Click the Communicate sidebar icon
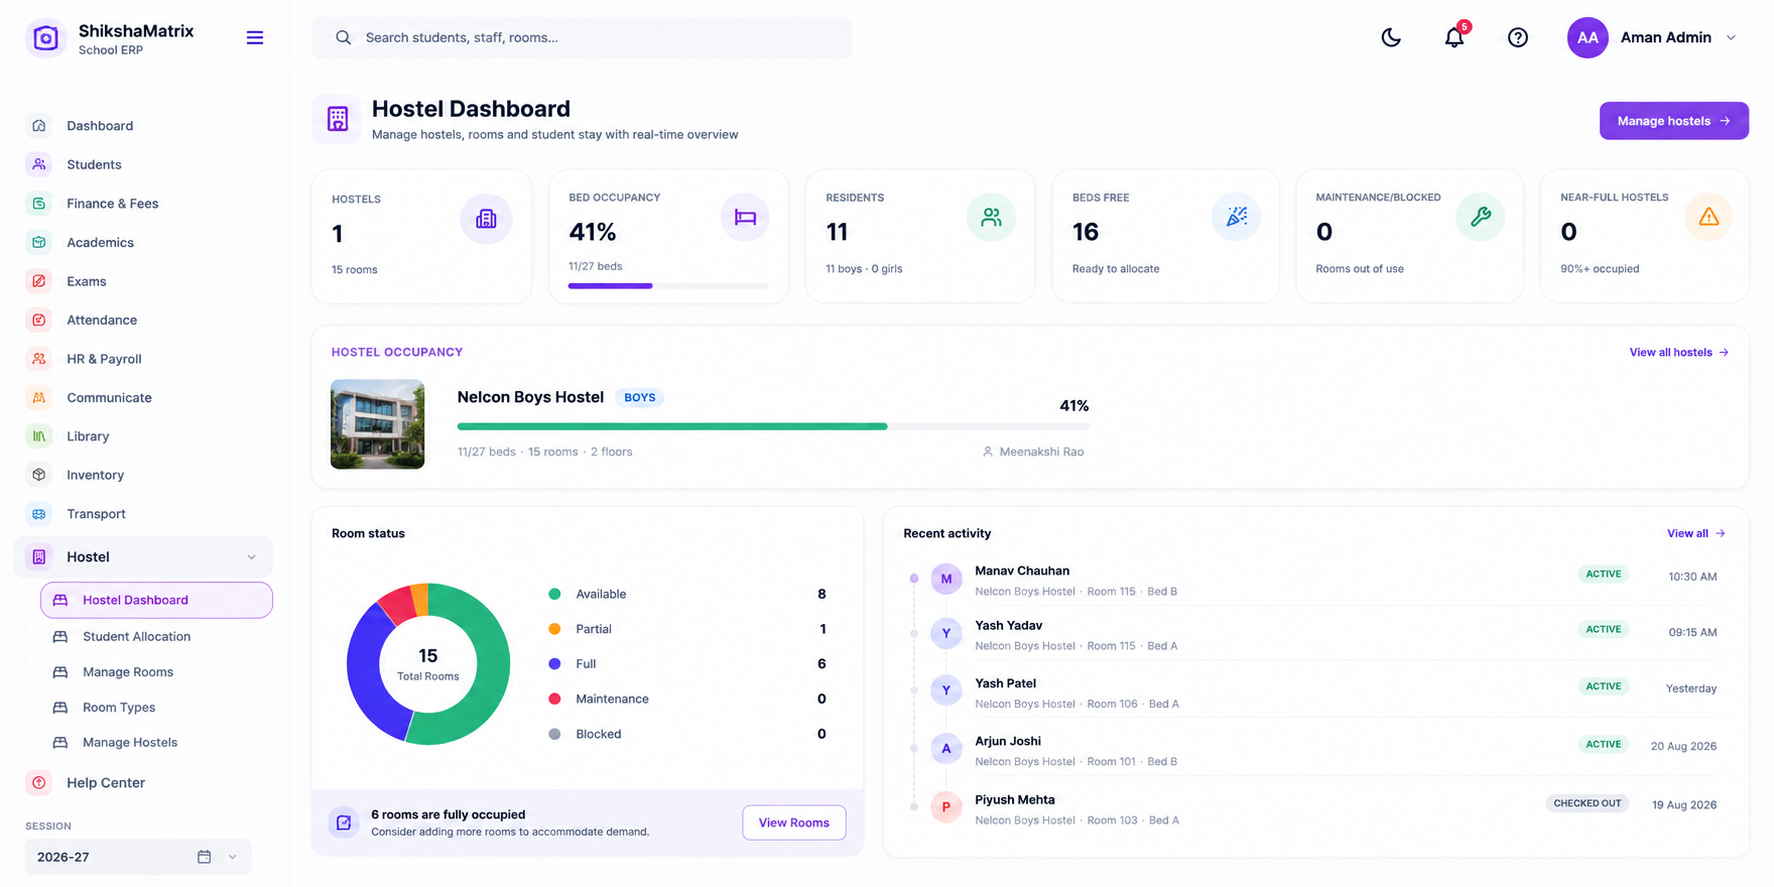The height and width of the screenshot is (887, 1774). (39, 398)
